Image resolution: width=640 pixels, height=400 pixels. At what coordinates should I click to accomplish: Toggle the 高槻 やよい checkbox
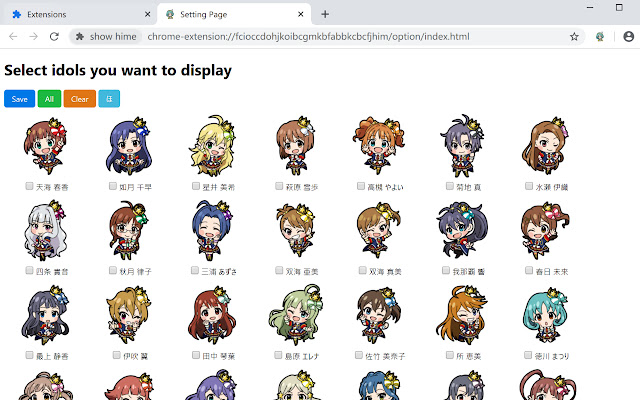(x=360, y=186)
